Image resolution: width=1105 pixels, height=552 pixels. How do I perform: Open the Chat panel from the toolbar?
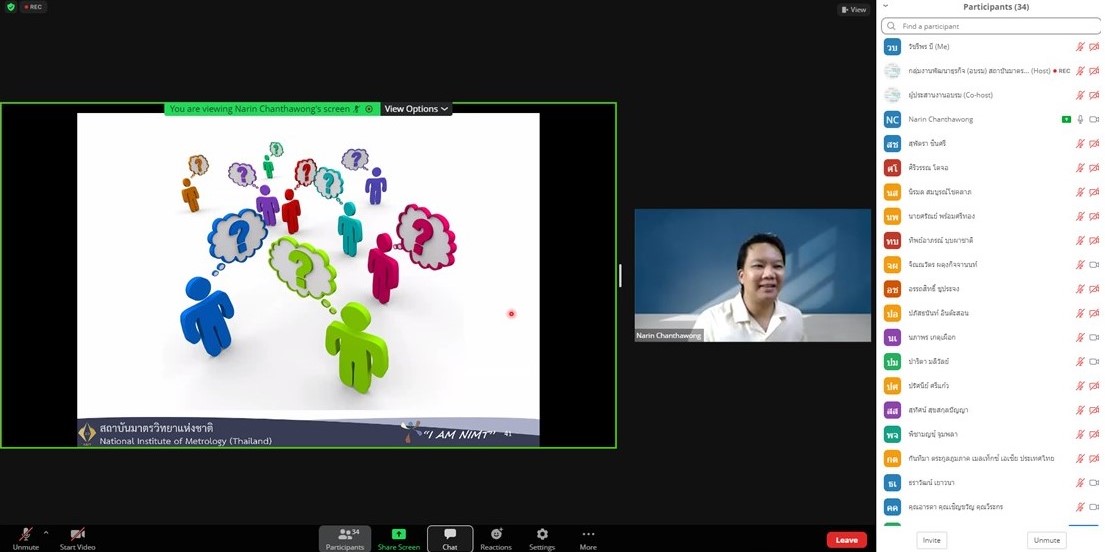(450, 538)
